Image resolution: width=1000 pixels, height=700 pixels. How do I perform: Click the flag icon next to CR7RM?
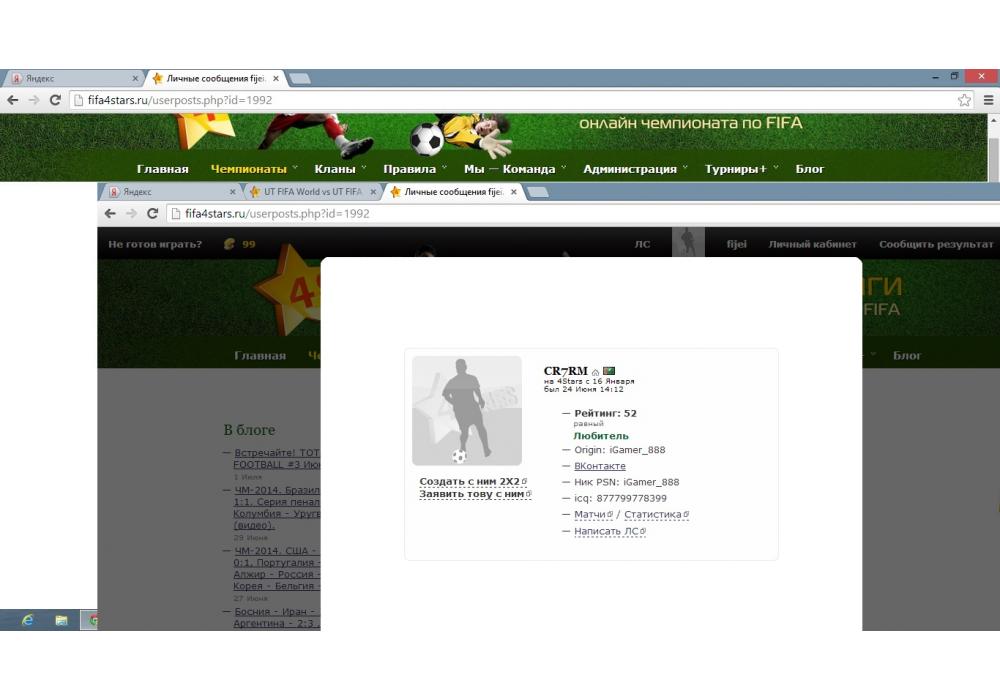(609, 371)
